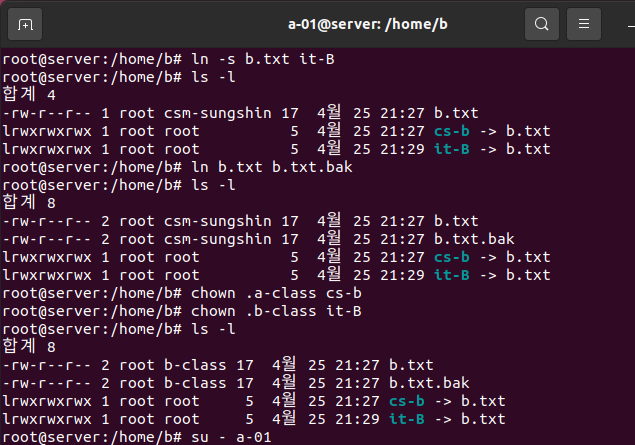635x445 pixels.
Task: Click the csm-sungshin b.txt.bak file row
Action: click(x=258, y=239)
